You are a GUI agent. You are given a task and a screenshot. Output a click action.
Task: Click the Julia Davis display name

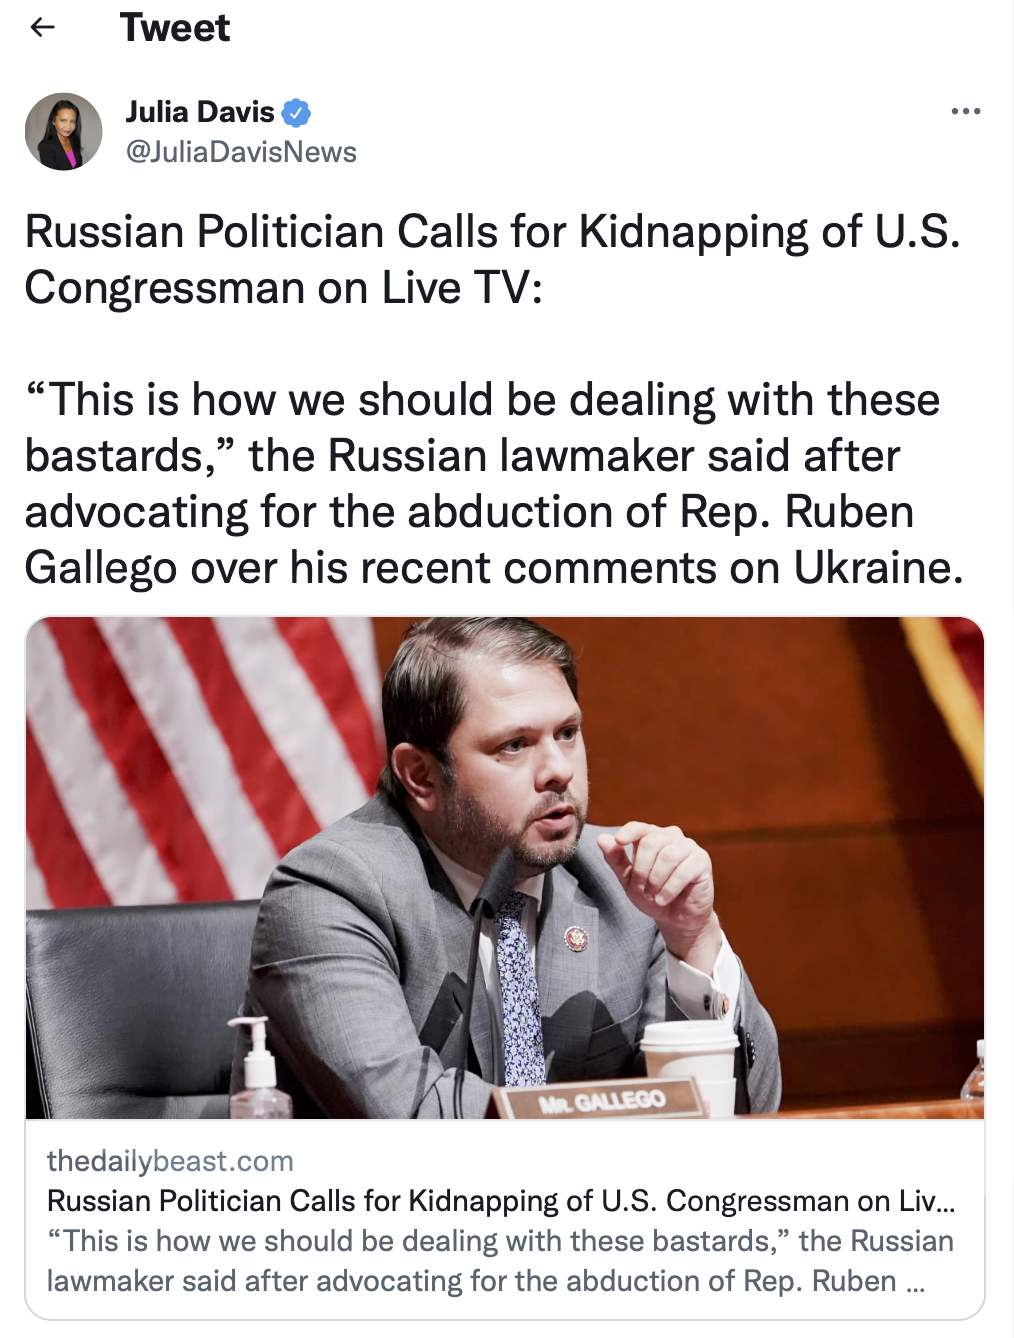click(200, 112)
